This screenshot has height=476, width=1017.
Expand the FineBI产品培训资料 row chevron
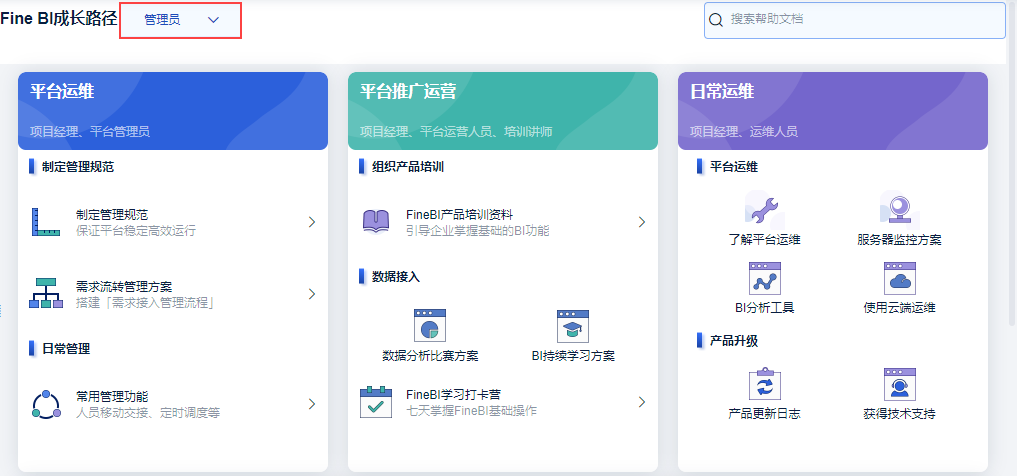pyautogui.click(x=641, y=222)
